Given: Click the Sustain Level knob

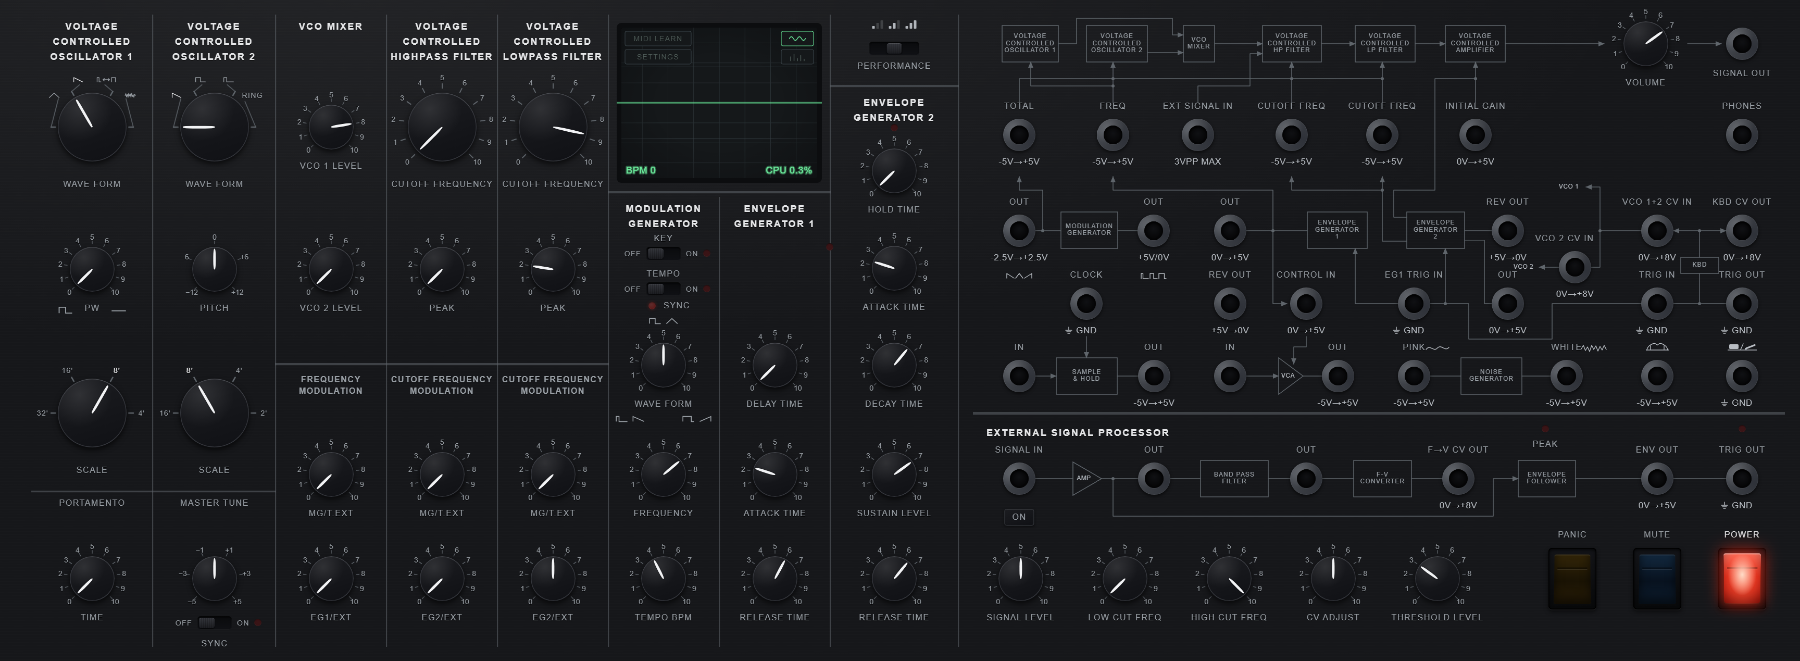Looking at the screenshot, I should [894, 474].
